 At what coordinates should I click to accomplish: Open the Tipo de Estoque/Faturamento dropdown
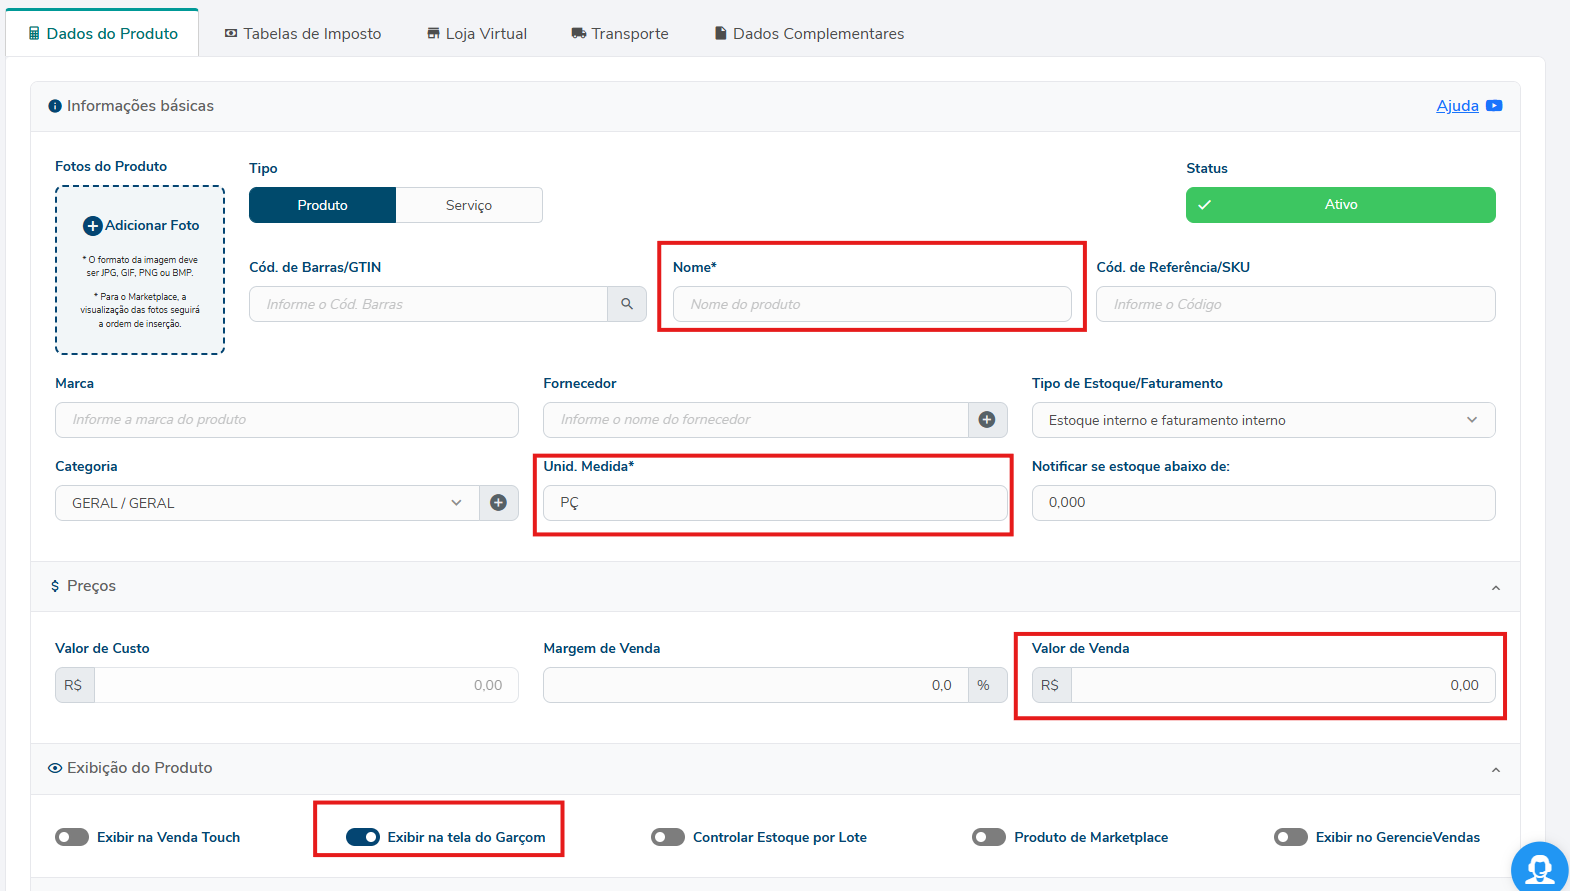(x=1262, y=420)
